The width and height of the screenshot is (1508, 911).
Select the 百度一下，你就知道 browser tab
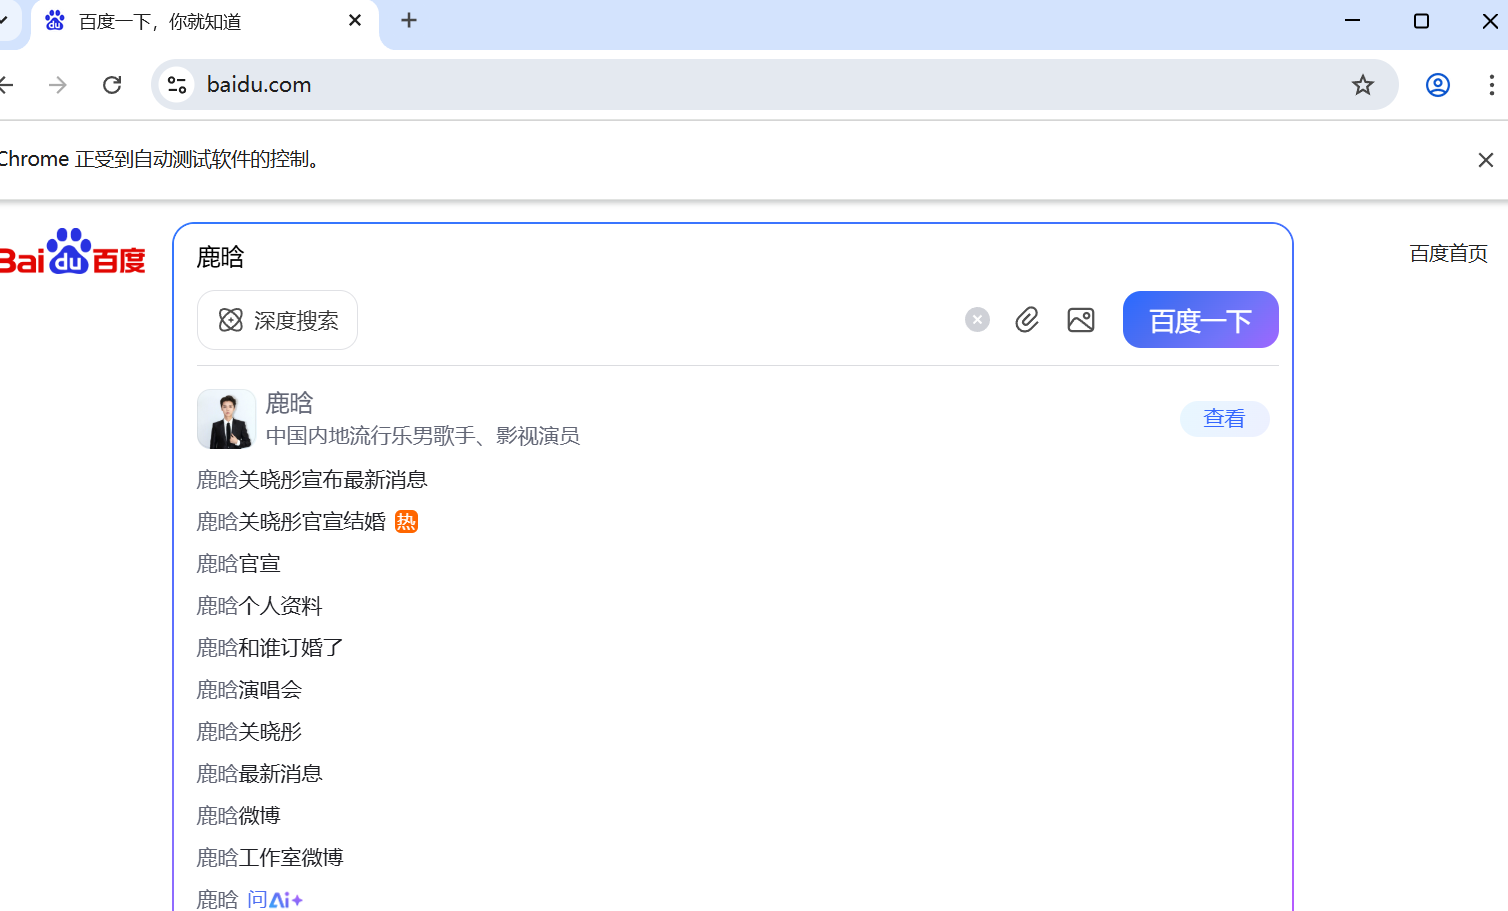tap(205, 22)
